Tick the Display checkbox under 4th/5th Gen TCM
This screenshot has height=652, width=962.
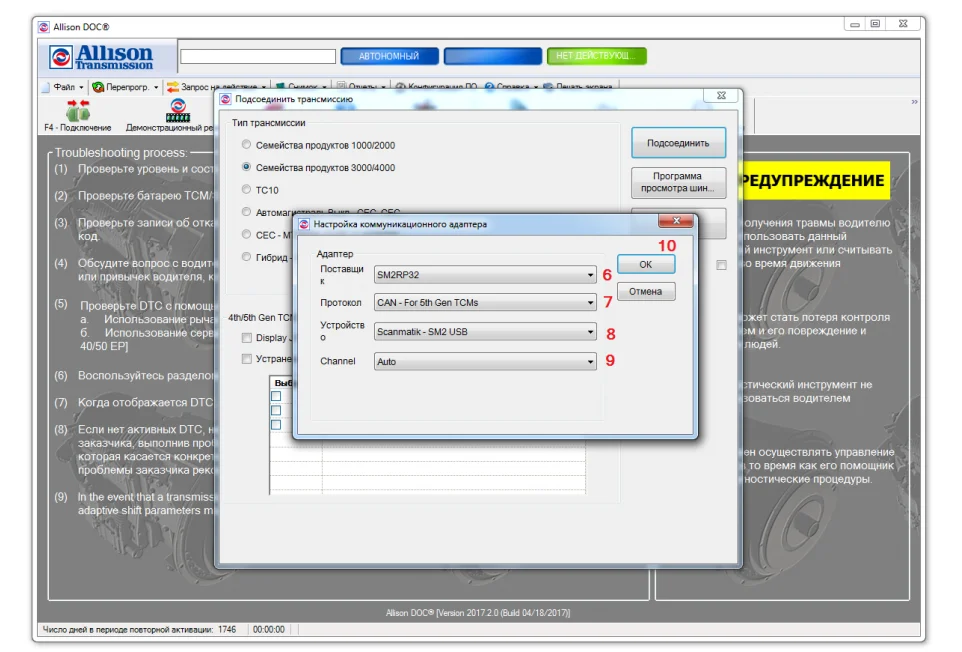pyautogui.click(x=247, y=338)
